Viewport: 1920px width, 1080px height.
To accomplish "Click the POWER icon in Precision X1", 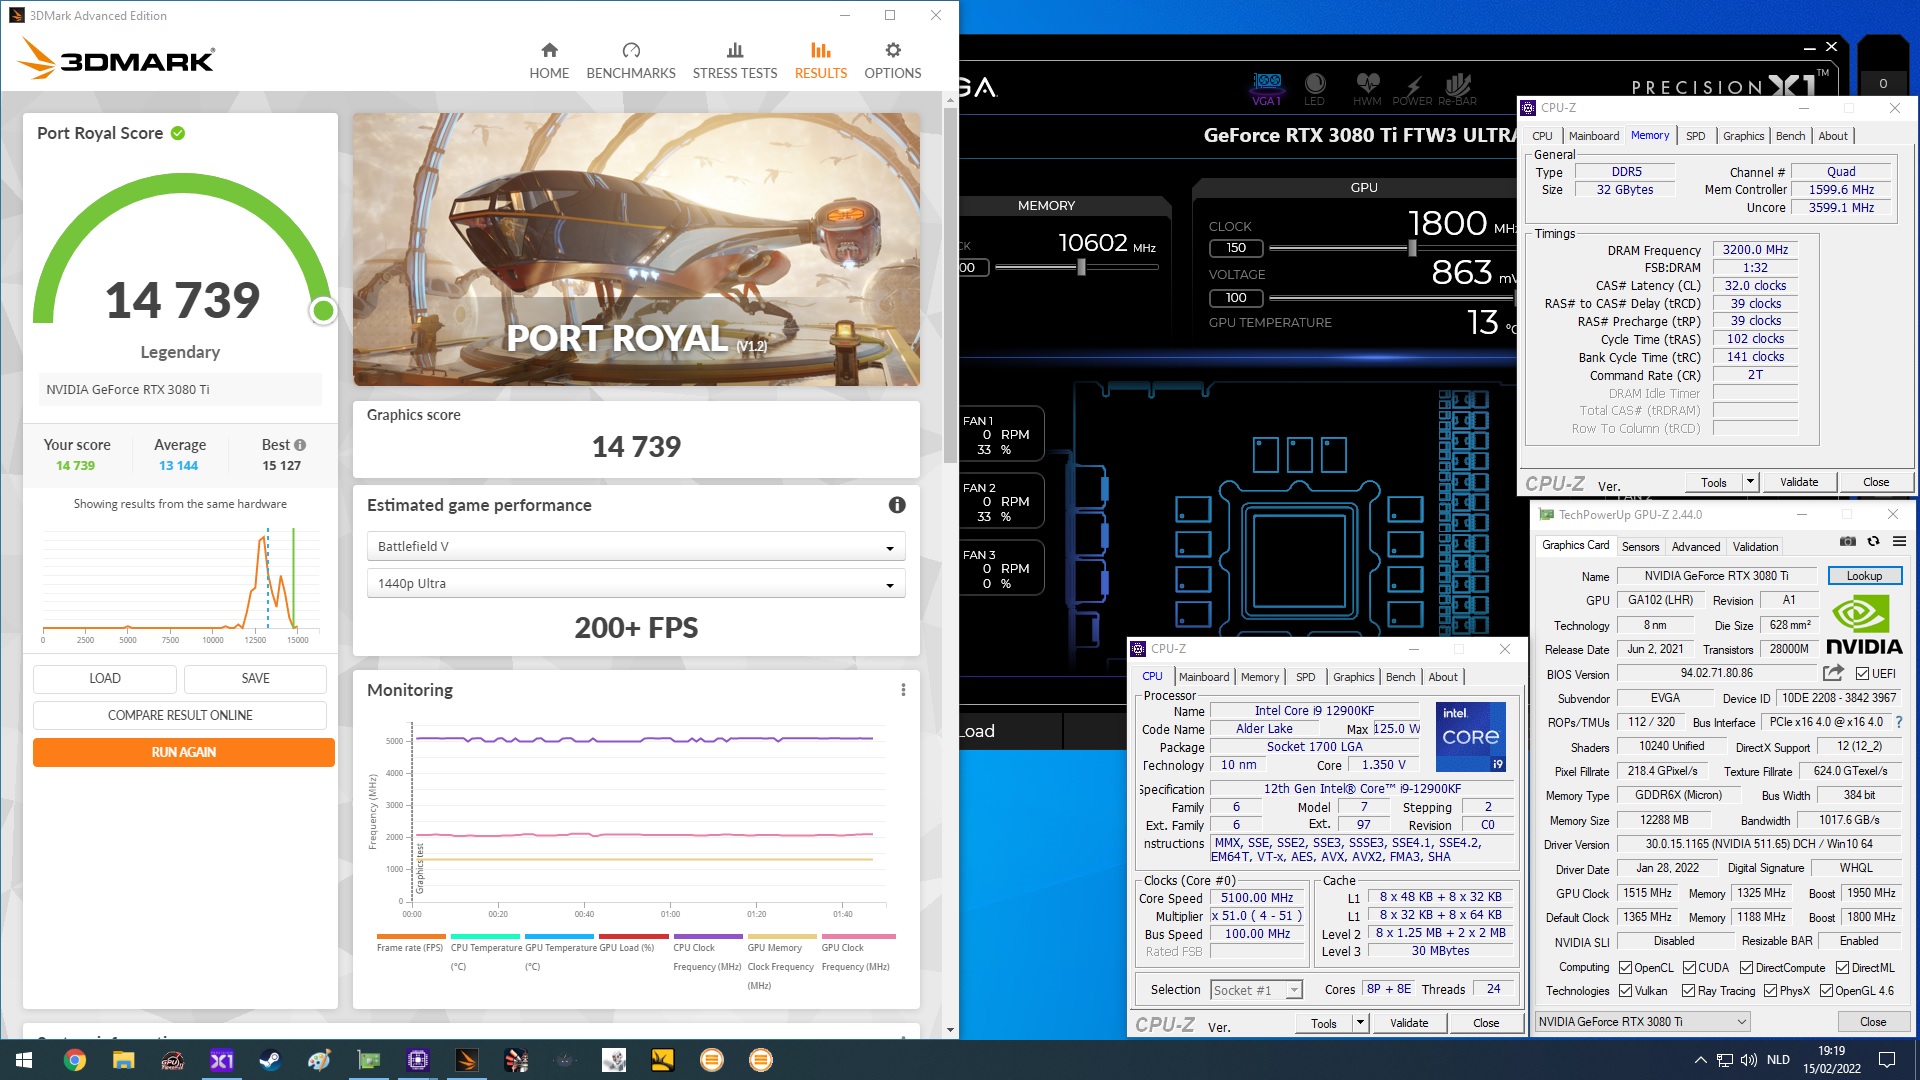I will click(1413, 89).
